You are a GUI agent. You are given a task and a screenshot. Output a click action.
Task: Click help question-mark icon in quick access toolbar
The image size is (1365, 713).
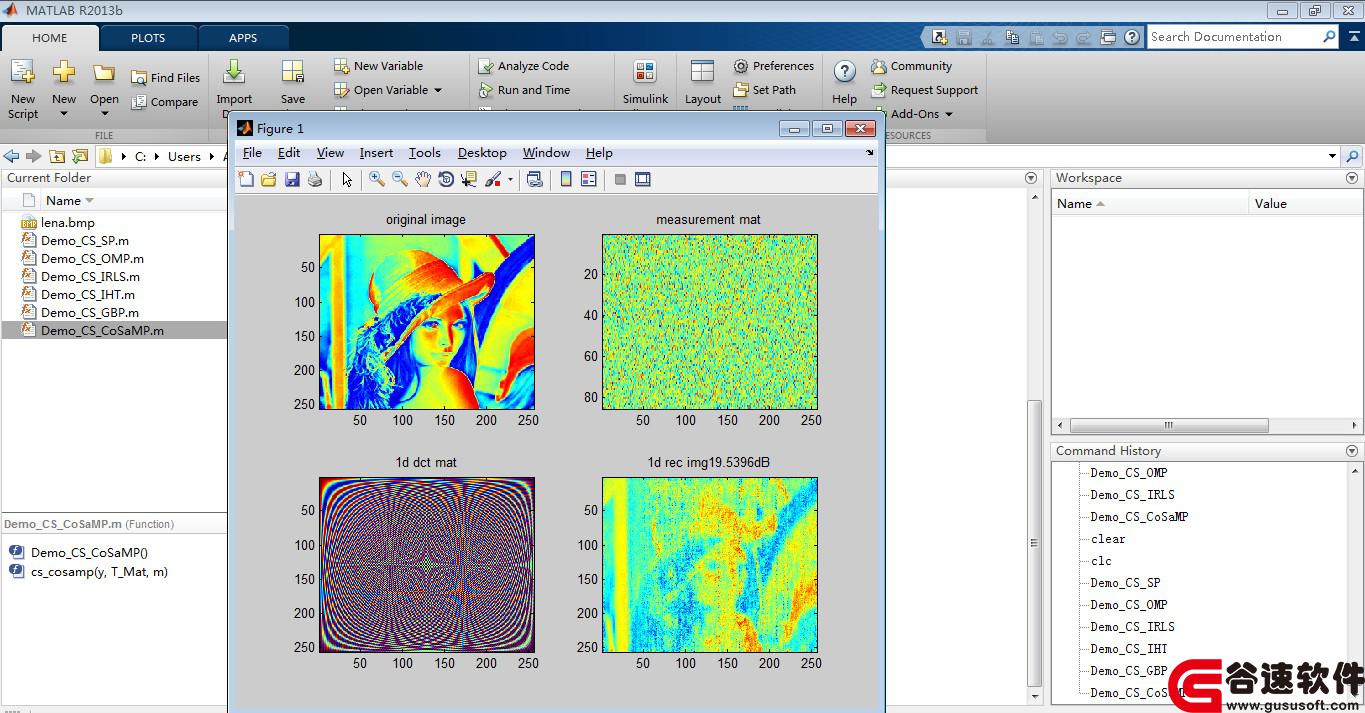tap(1132, 37)
